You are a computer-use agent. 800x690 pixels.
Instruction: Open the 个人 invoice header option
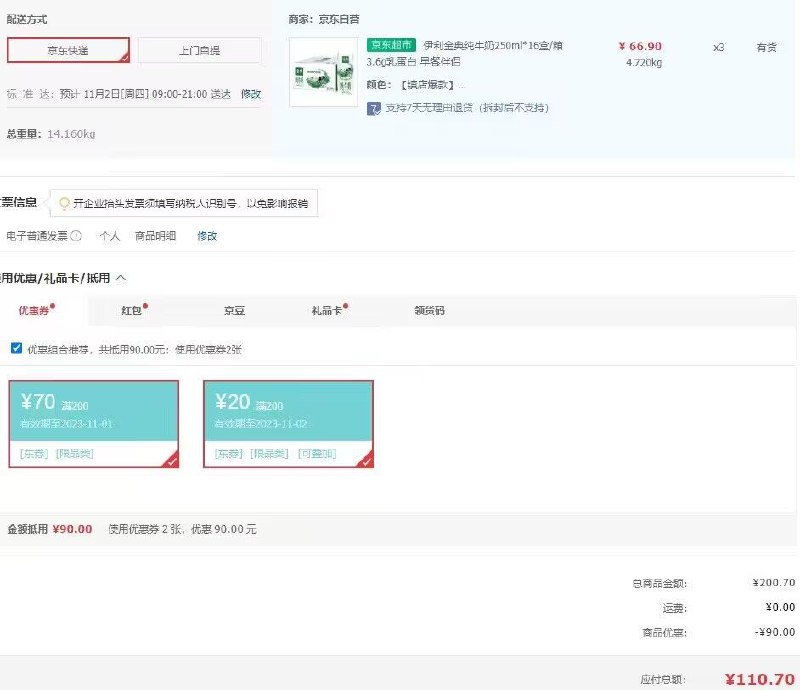(x=108, y=235)
